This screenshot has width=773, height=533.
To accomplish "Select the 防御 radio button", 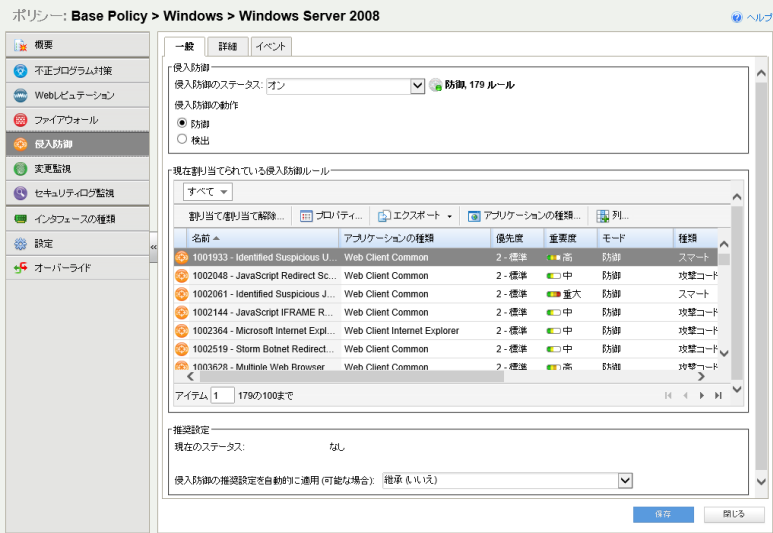I will [x=182, y=123].
